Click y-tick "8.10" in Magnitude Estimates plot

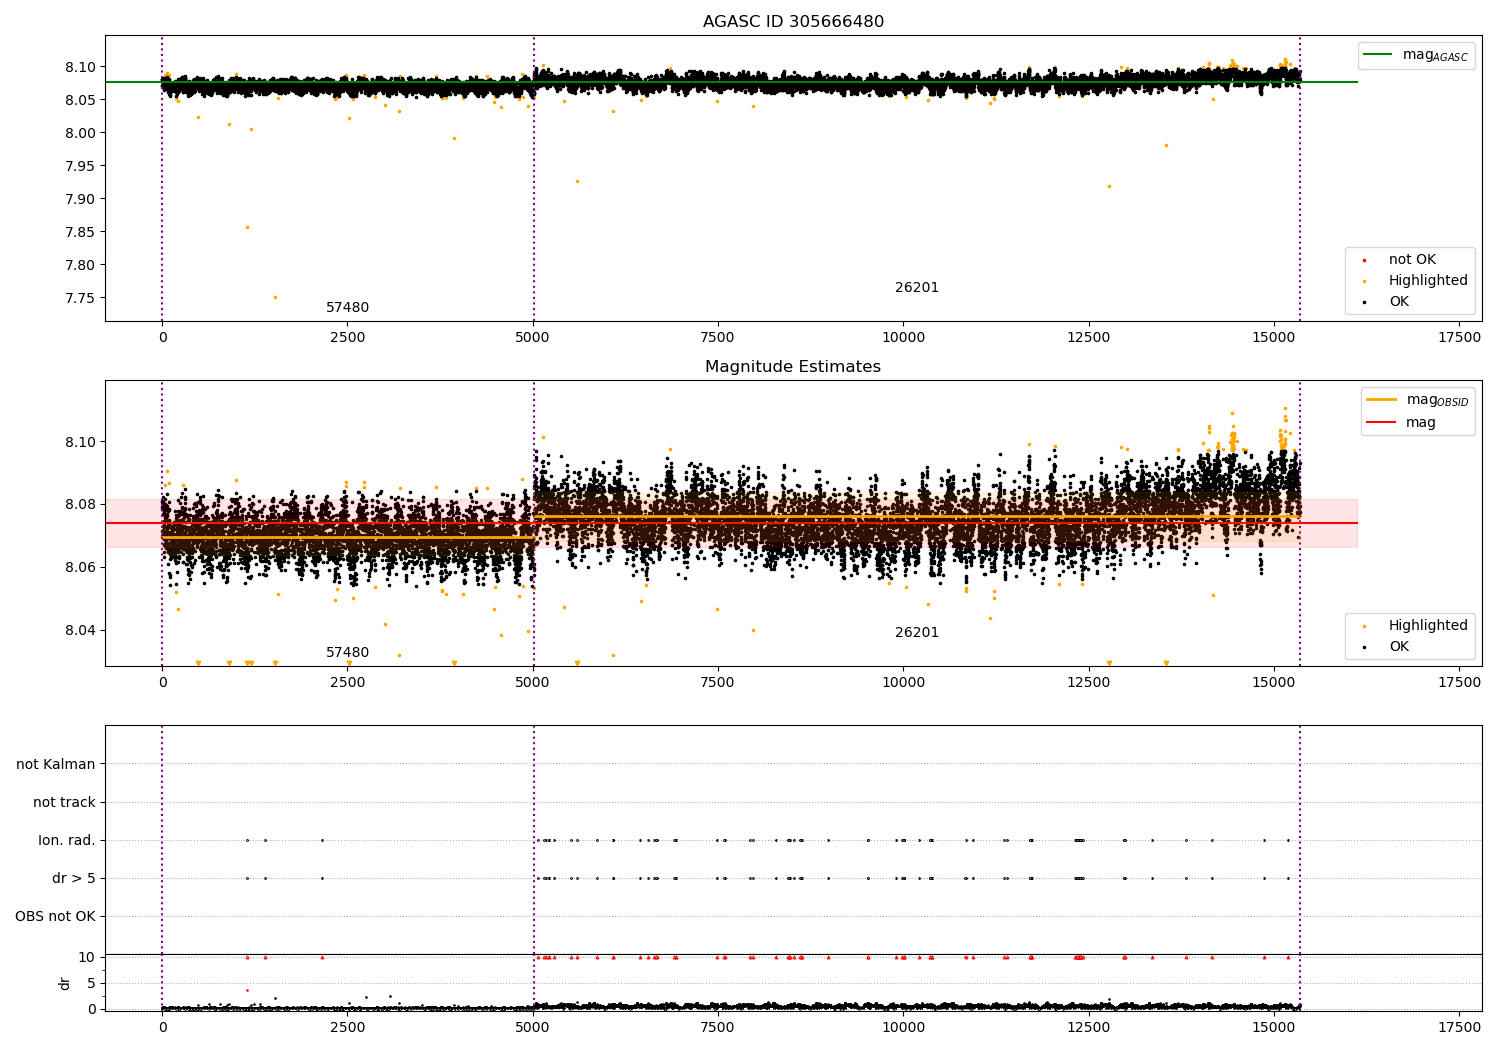pos(80,443)
